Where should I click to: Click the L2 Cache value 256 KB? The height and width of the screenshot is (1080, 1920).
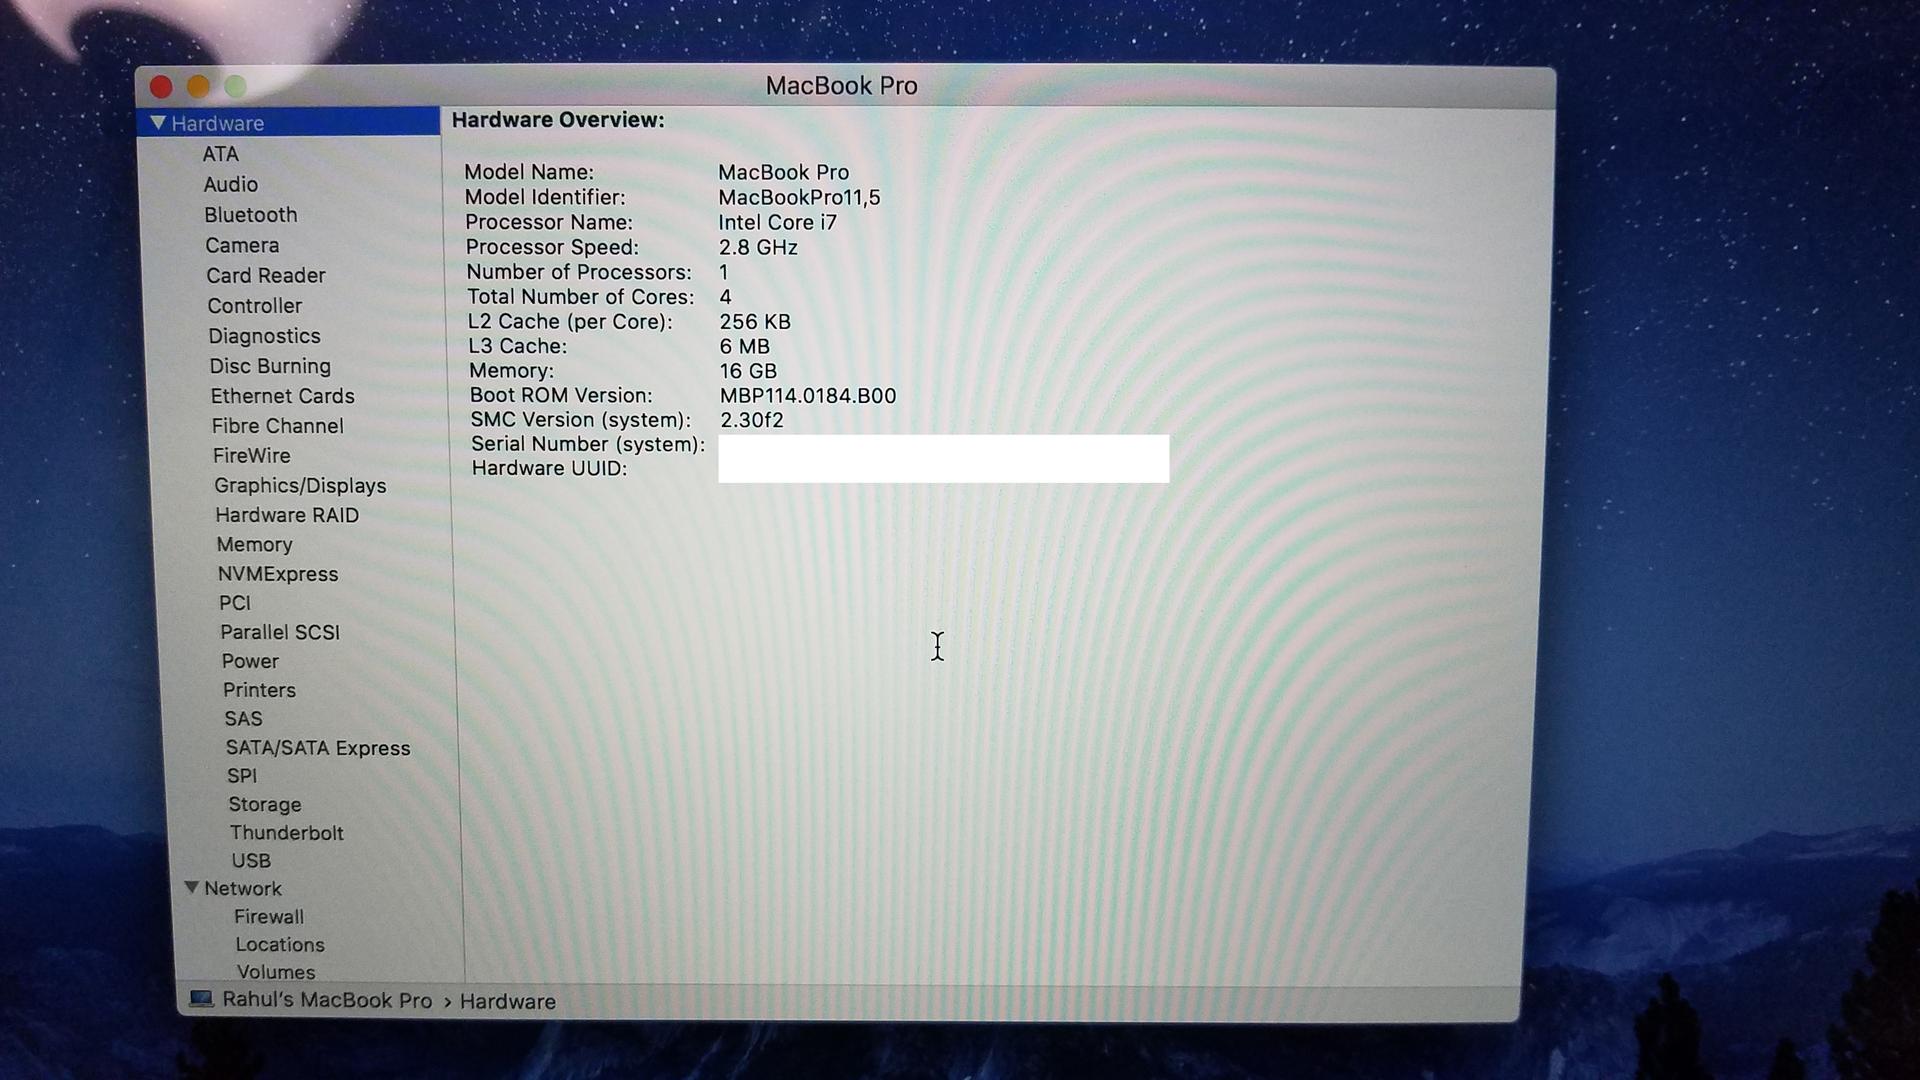click(x=755, y=322)
